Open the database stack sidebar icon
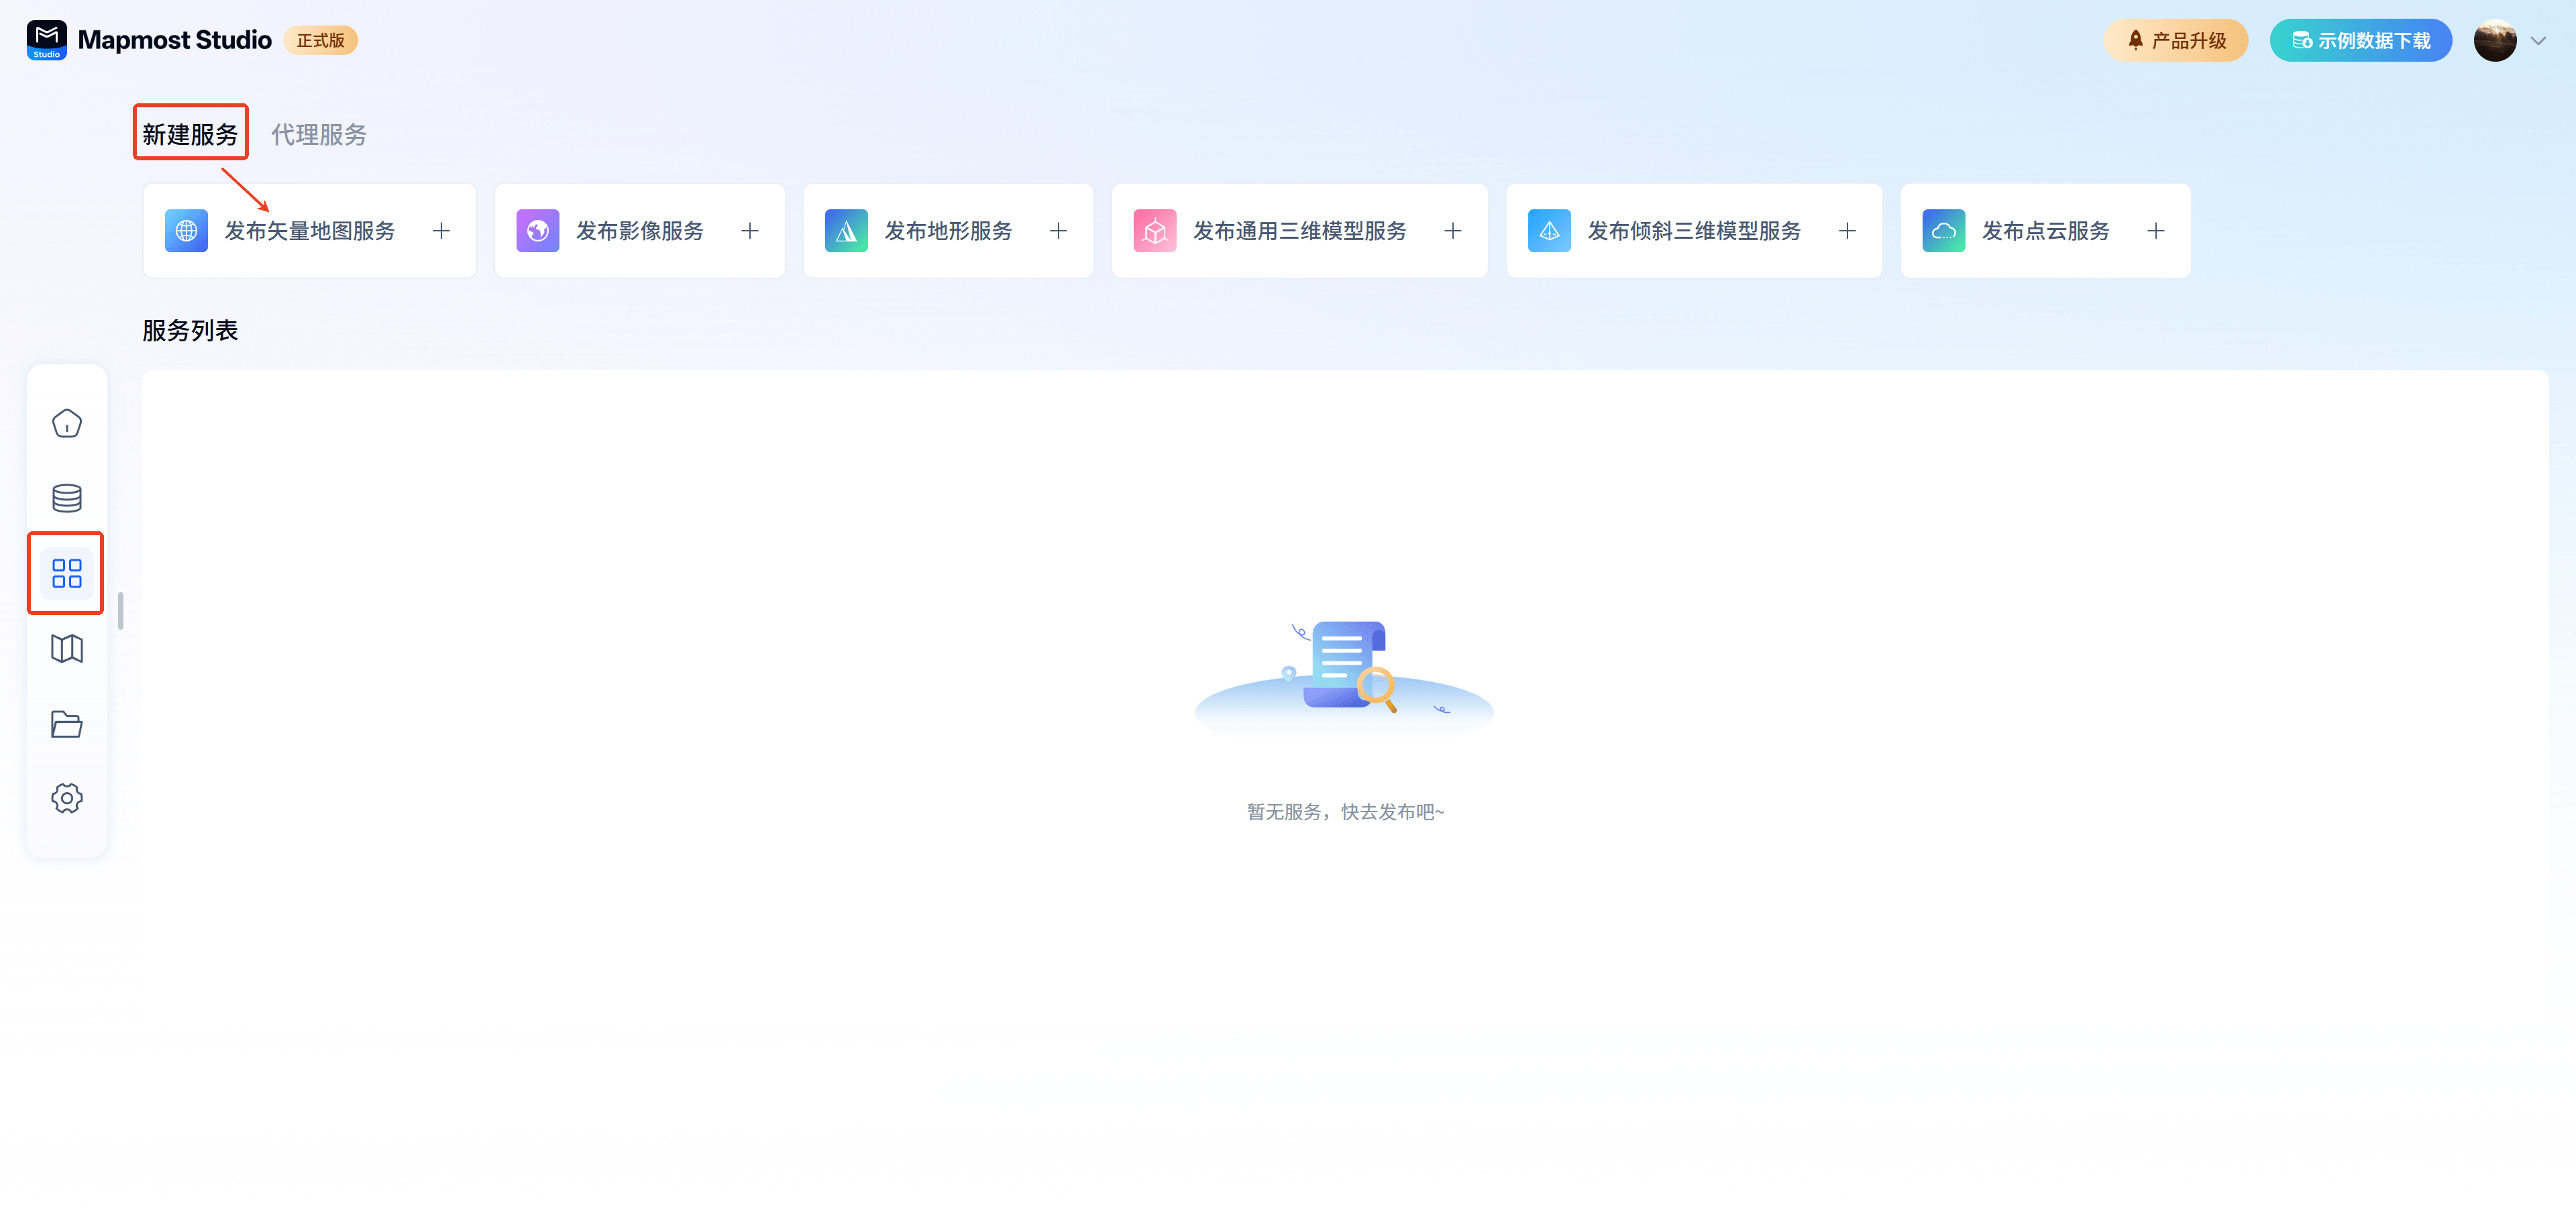The height and width of the screenshot is (1222, 2576). pyautogui.click(x=66, y=498)
